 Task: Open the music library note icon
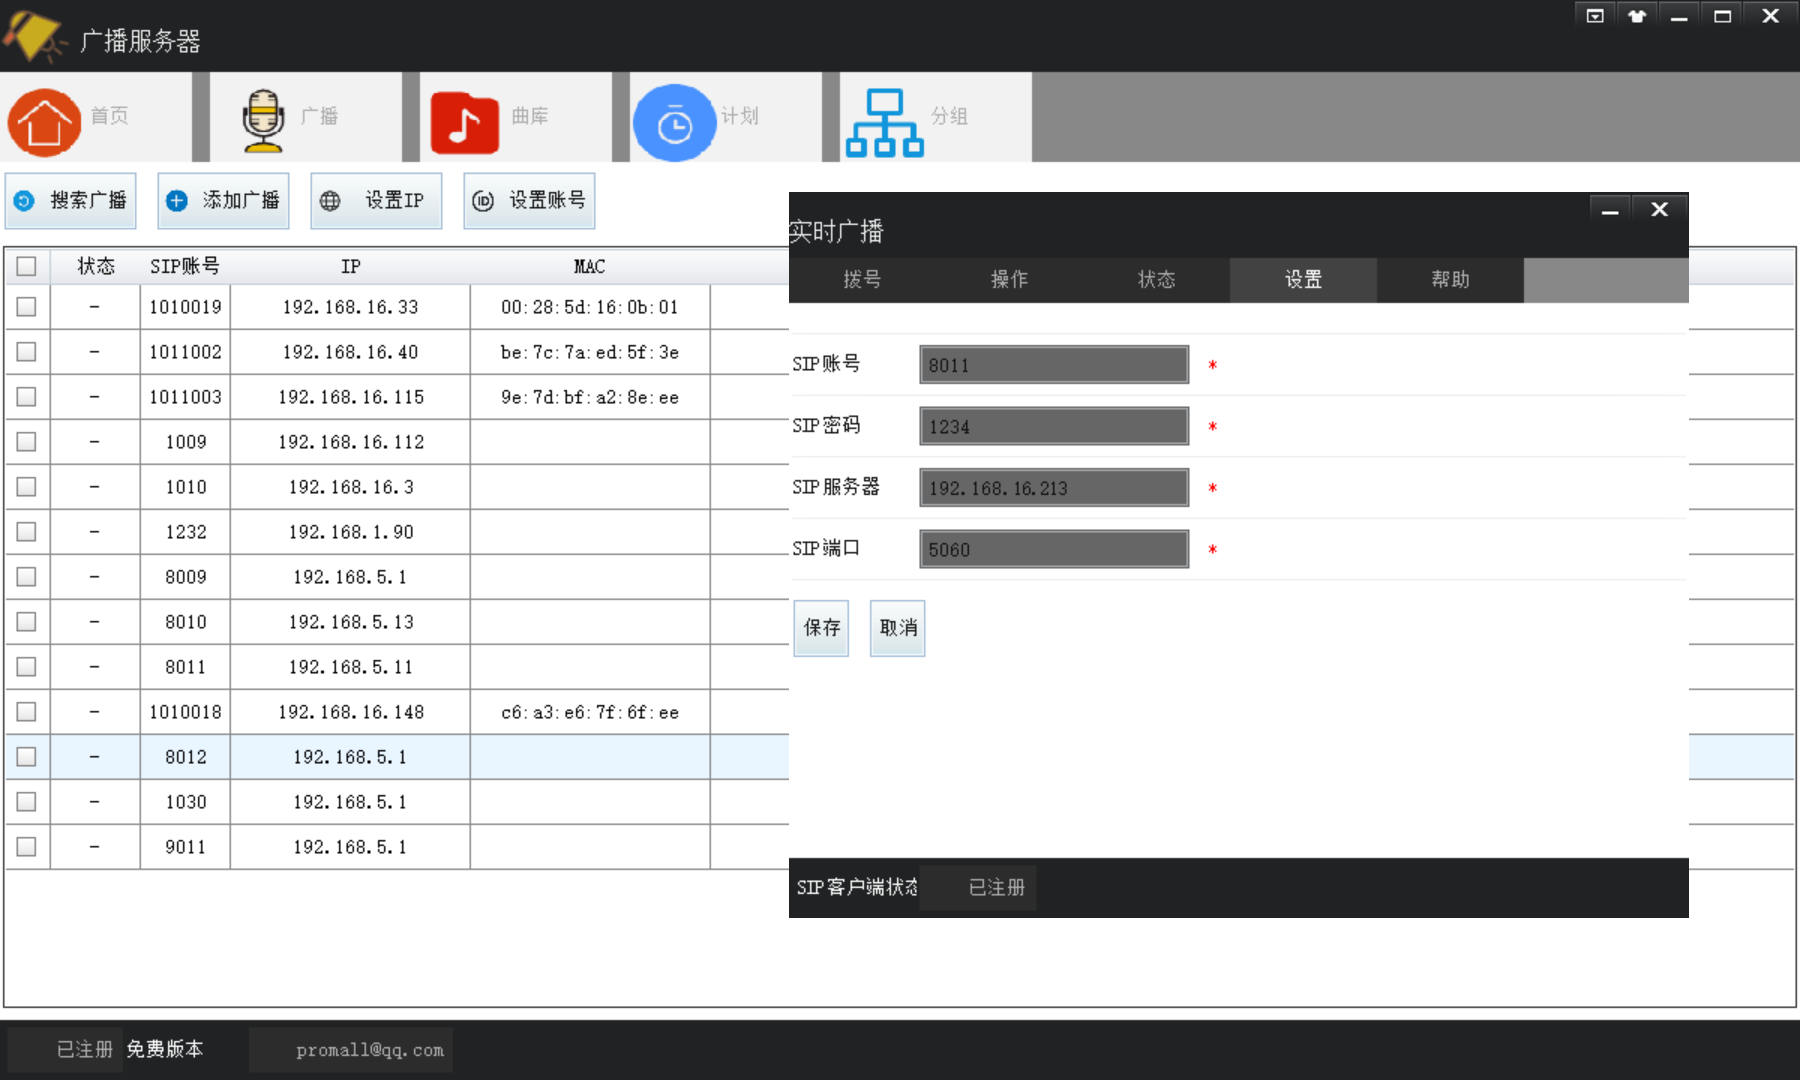464,122
